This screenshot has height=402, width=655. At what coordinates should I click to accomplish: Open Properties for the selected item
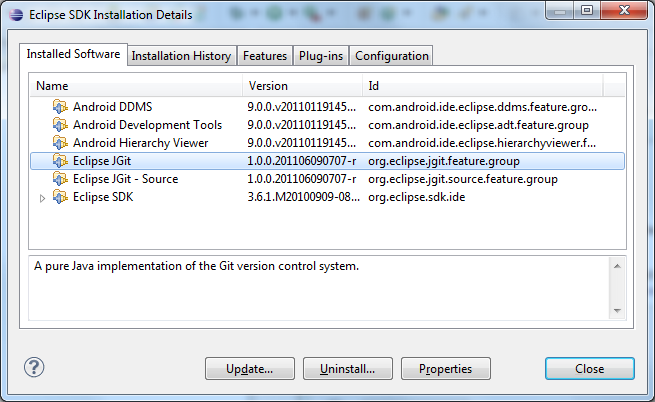[x=446, y=369]
